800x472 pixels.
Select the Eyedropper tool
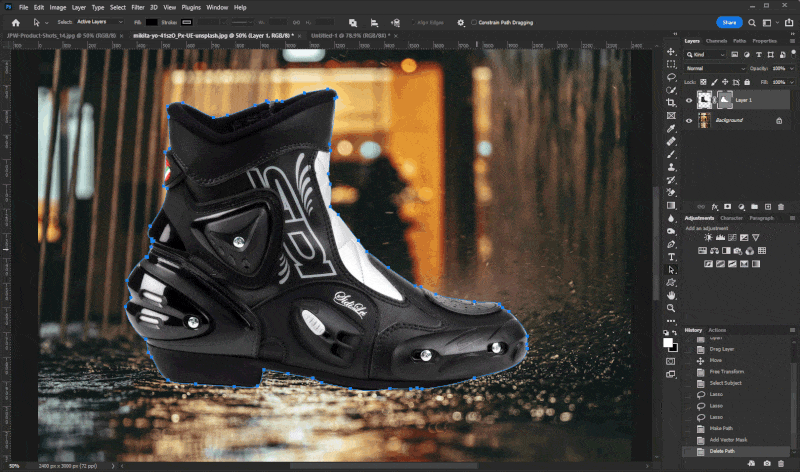click(671, 129)
